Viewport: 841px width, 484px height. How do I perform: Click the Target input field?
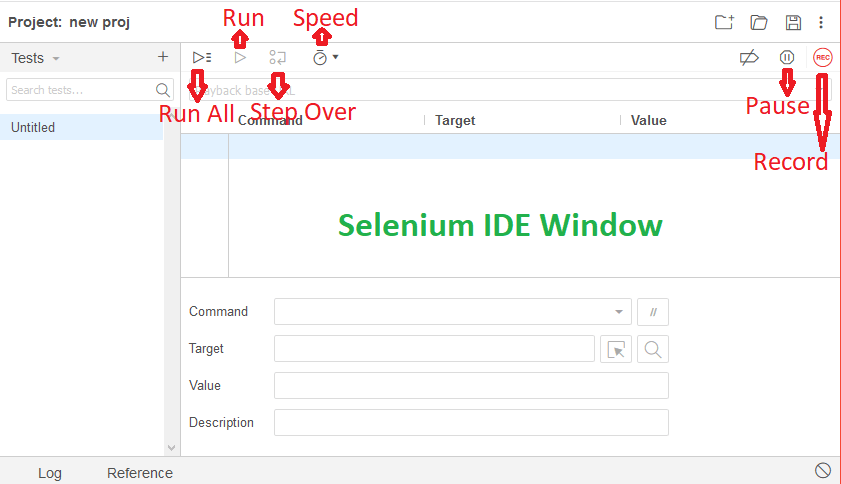(434, 349)
